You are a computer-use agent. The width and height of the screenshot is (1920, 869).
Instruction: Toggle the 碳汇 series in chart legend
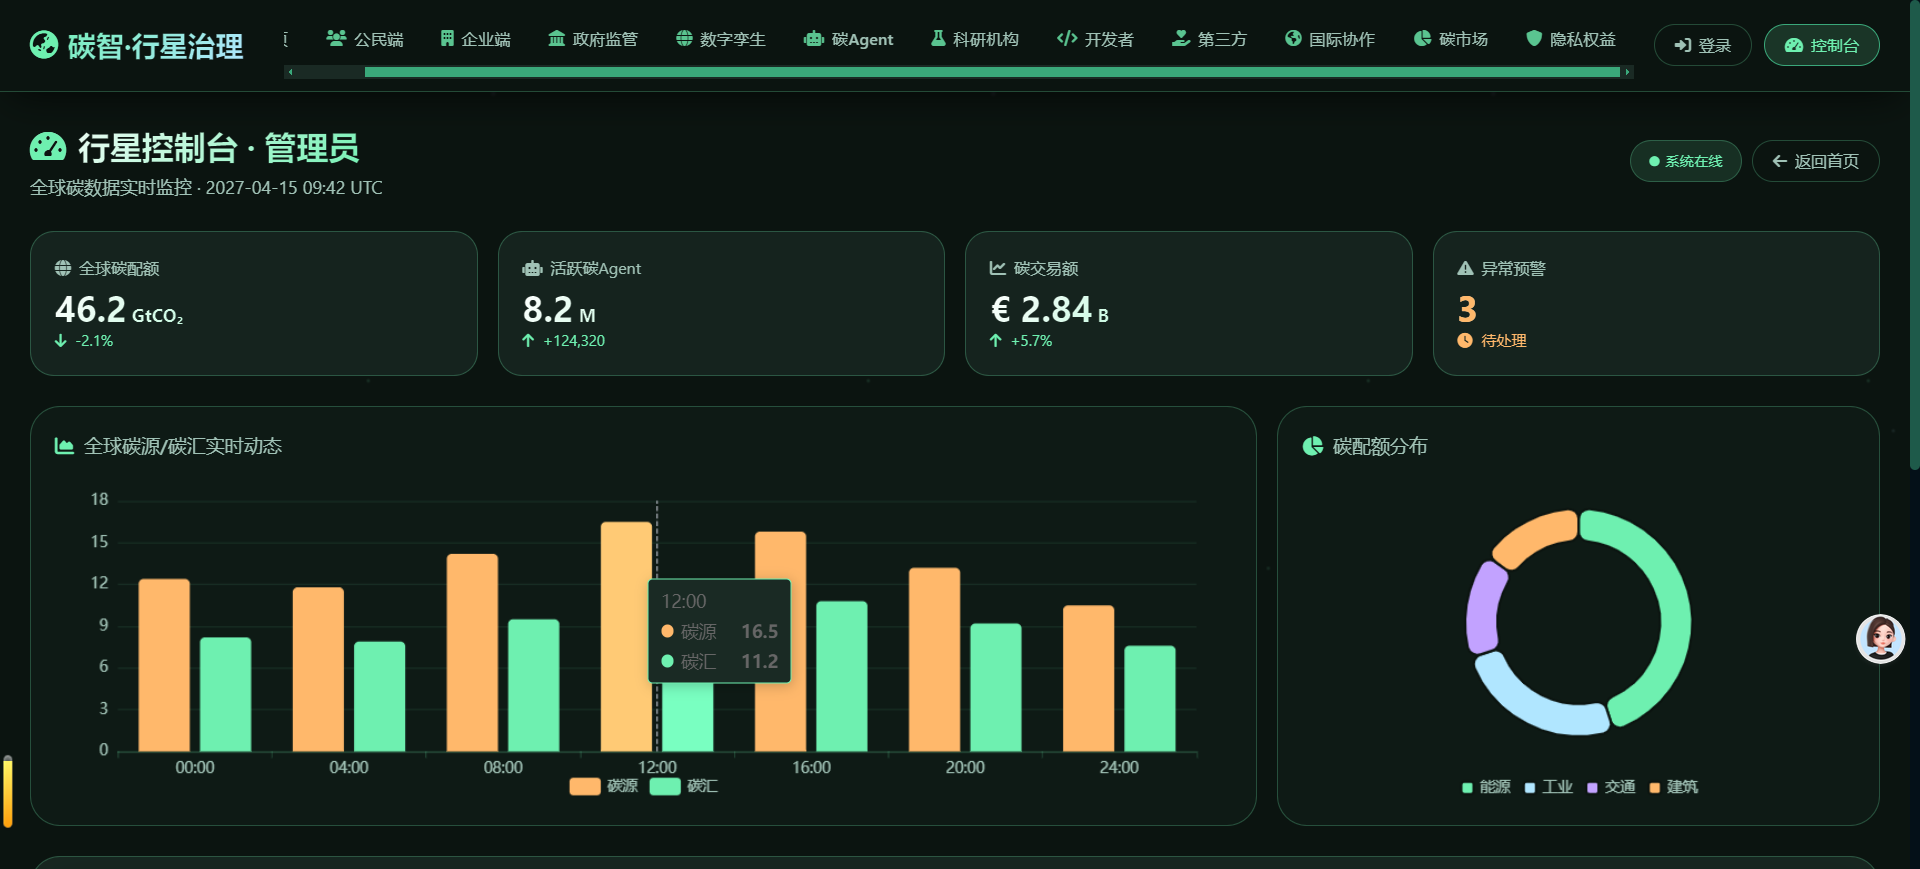coord(684,786)
